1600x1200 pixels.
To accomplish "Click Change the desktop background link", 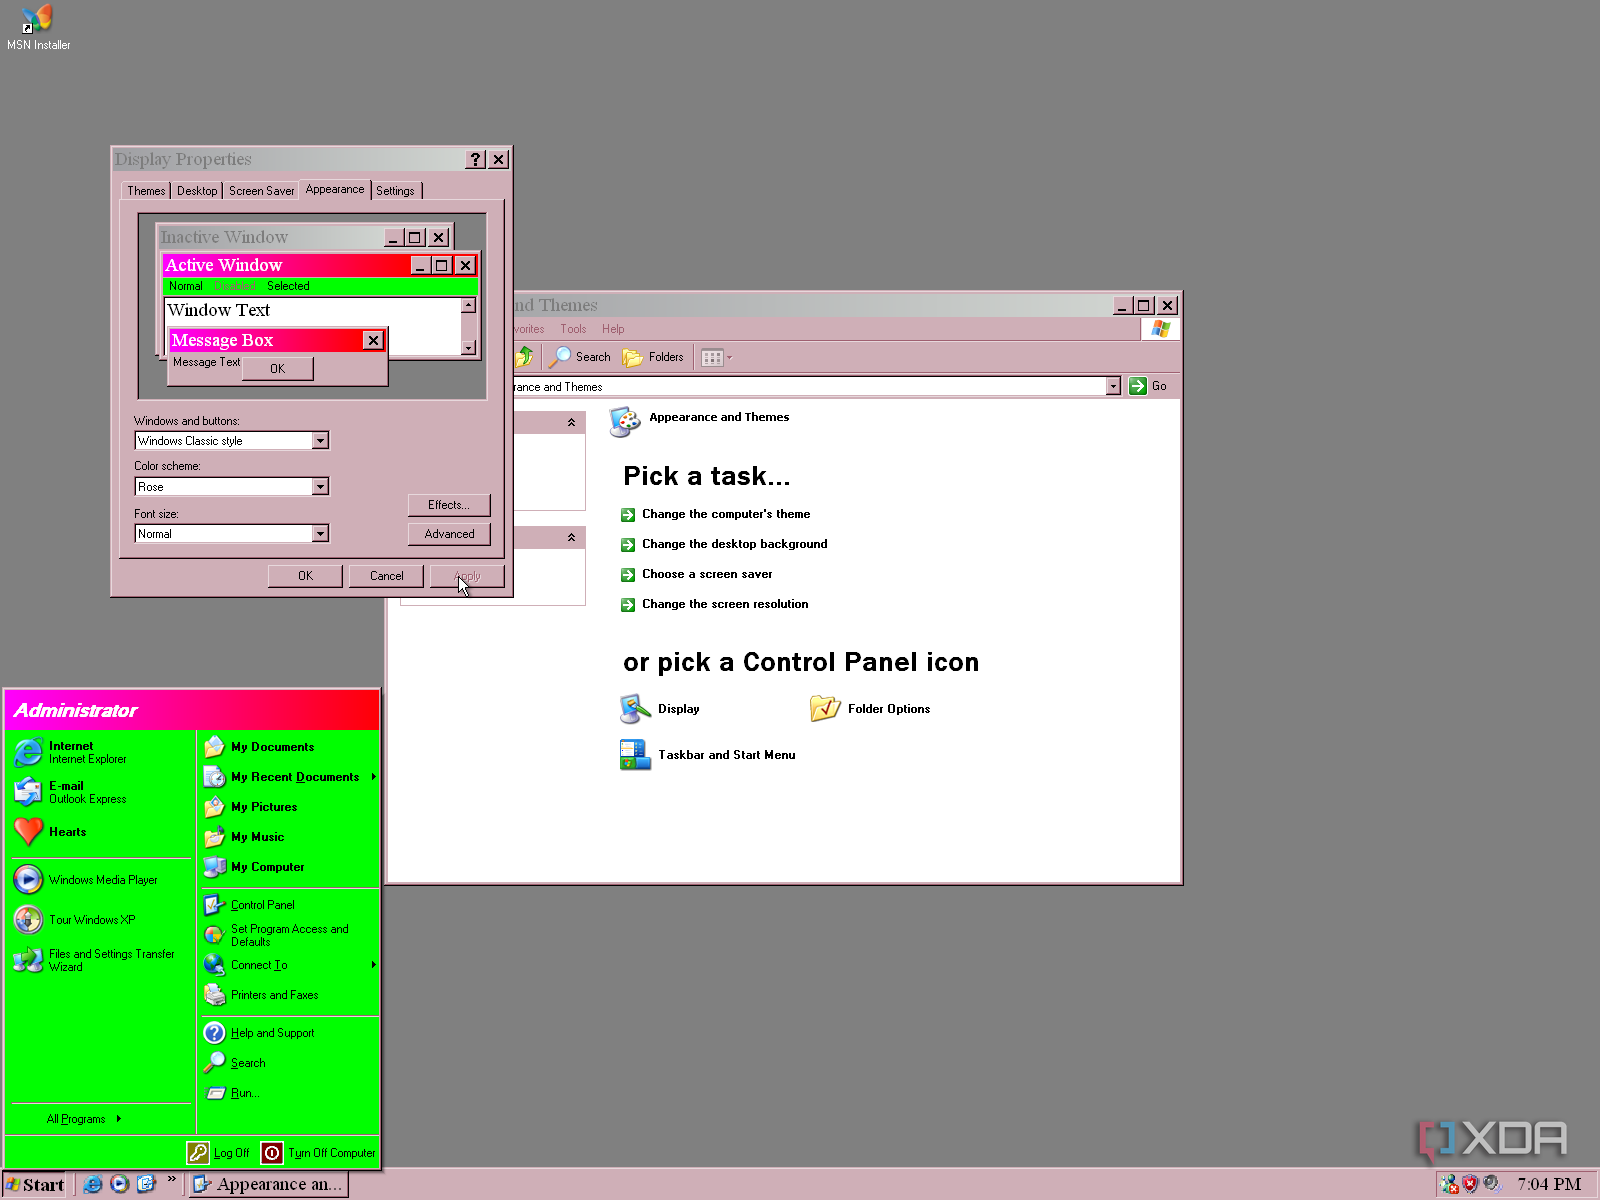I will (734, 544).
